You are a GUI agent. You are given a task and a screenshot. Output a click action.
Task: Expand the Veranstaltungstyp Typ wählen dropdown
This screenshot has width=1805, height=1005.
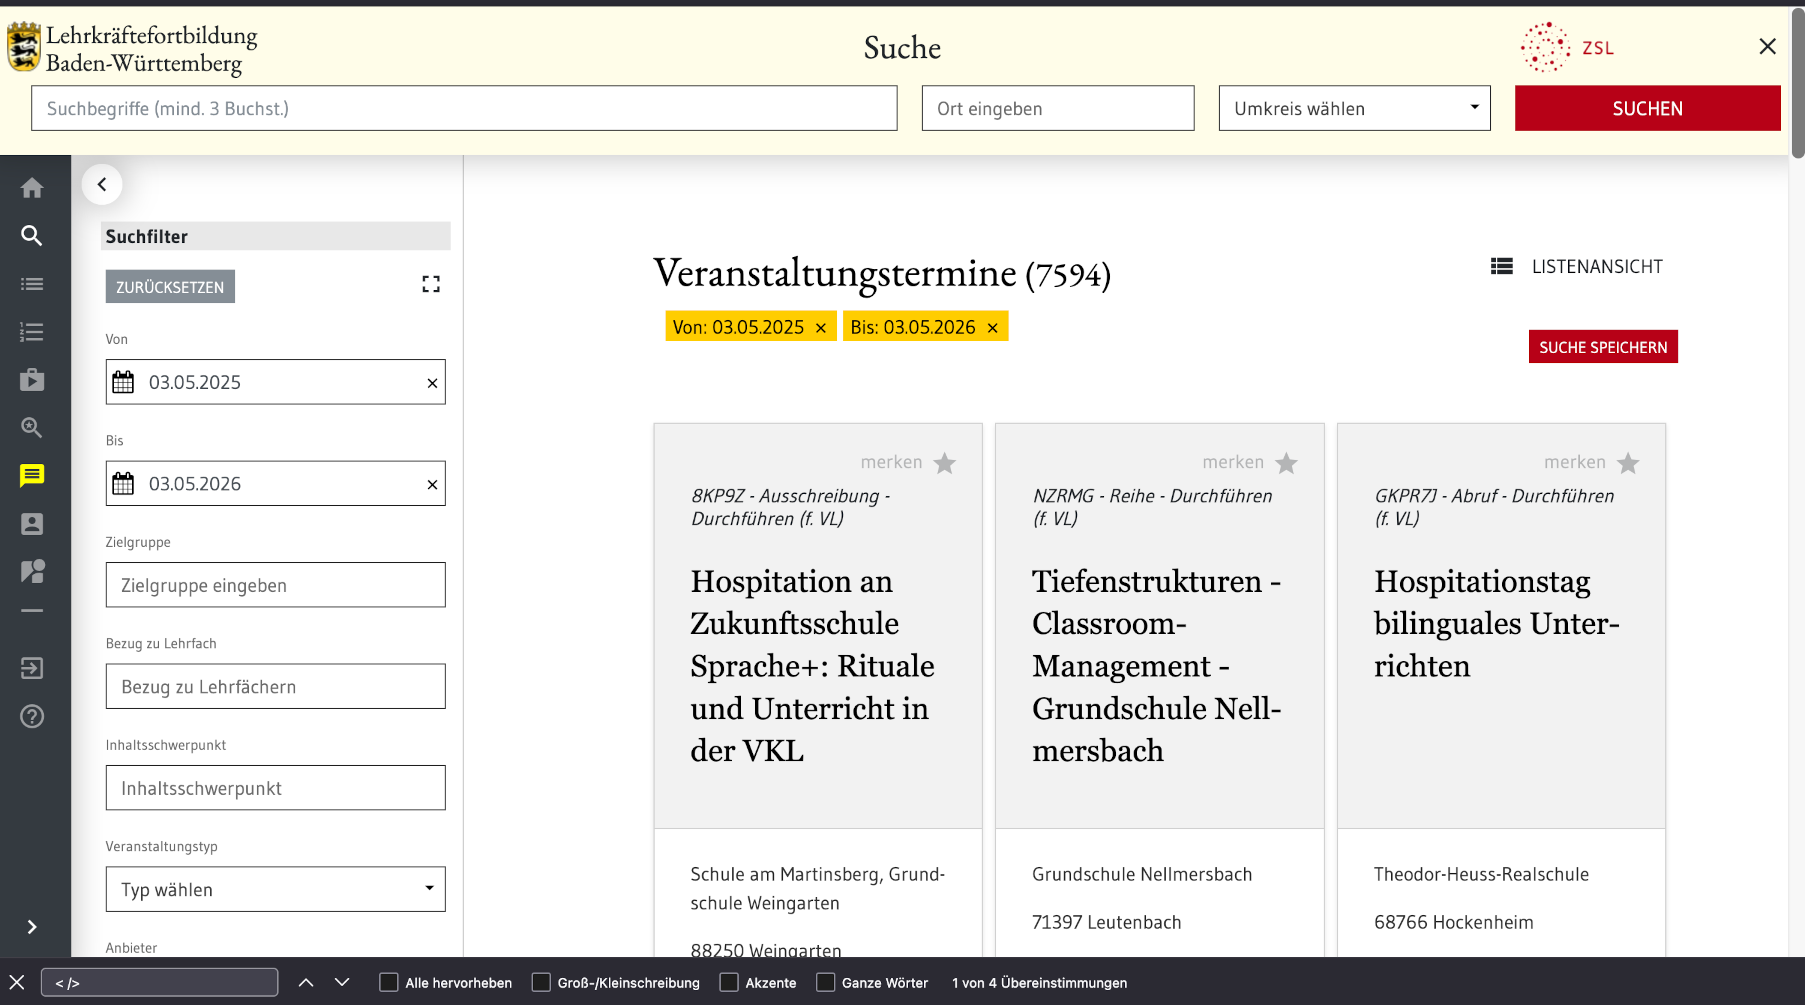(275, 889)
